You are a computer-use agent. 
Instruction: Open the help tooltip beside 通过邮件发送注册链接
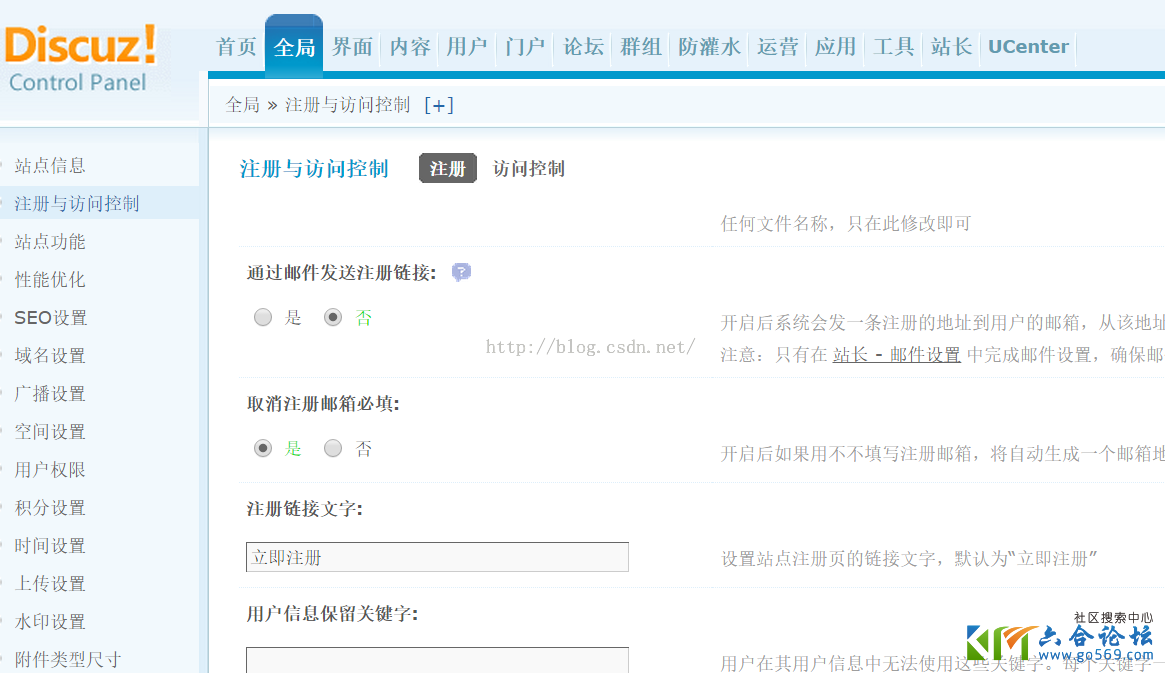tap(461, 271)
